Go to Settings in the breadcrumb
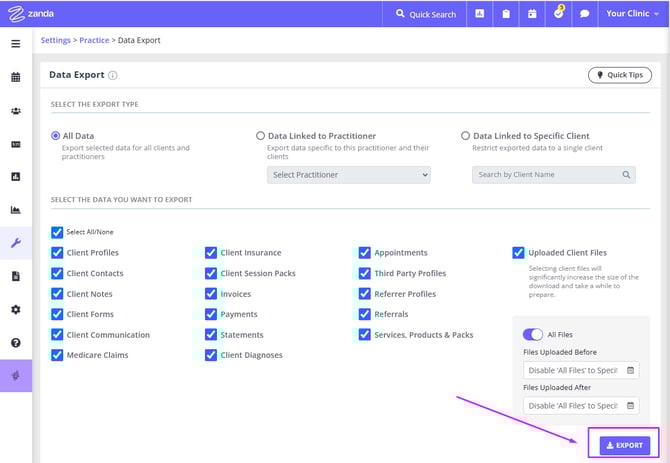Viewport: 670px width, 463px height. click(56, 40)
